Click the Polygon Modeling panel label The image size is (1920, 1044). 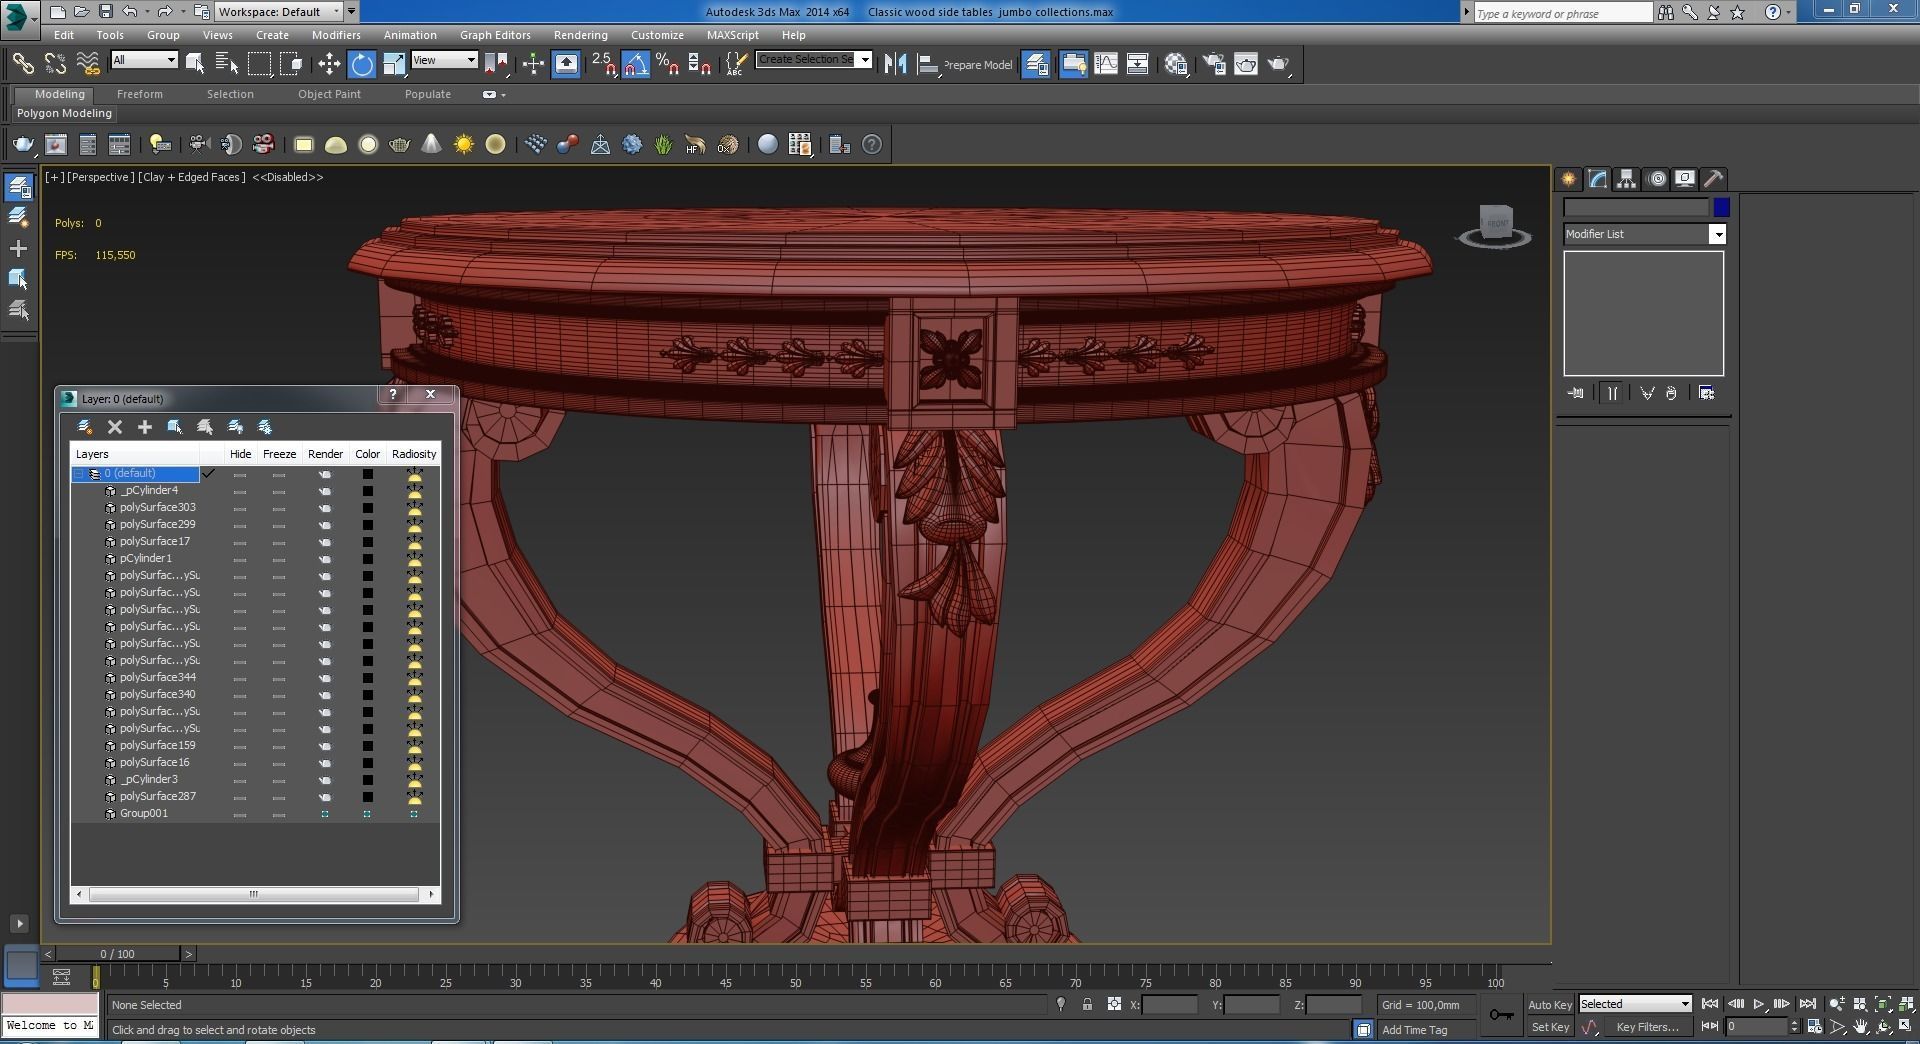coord(64,113)
